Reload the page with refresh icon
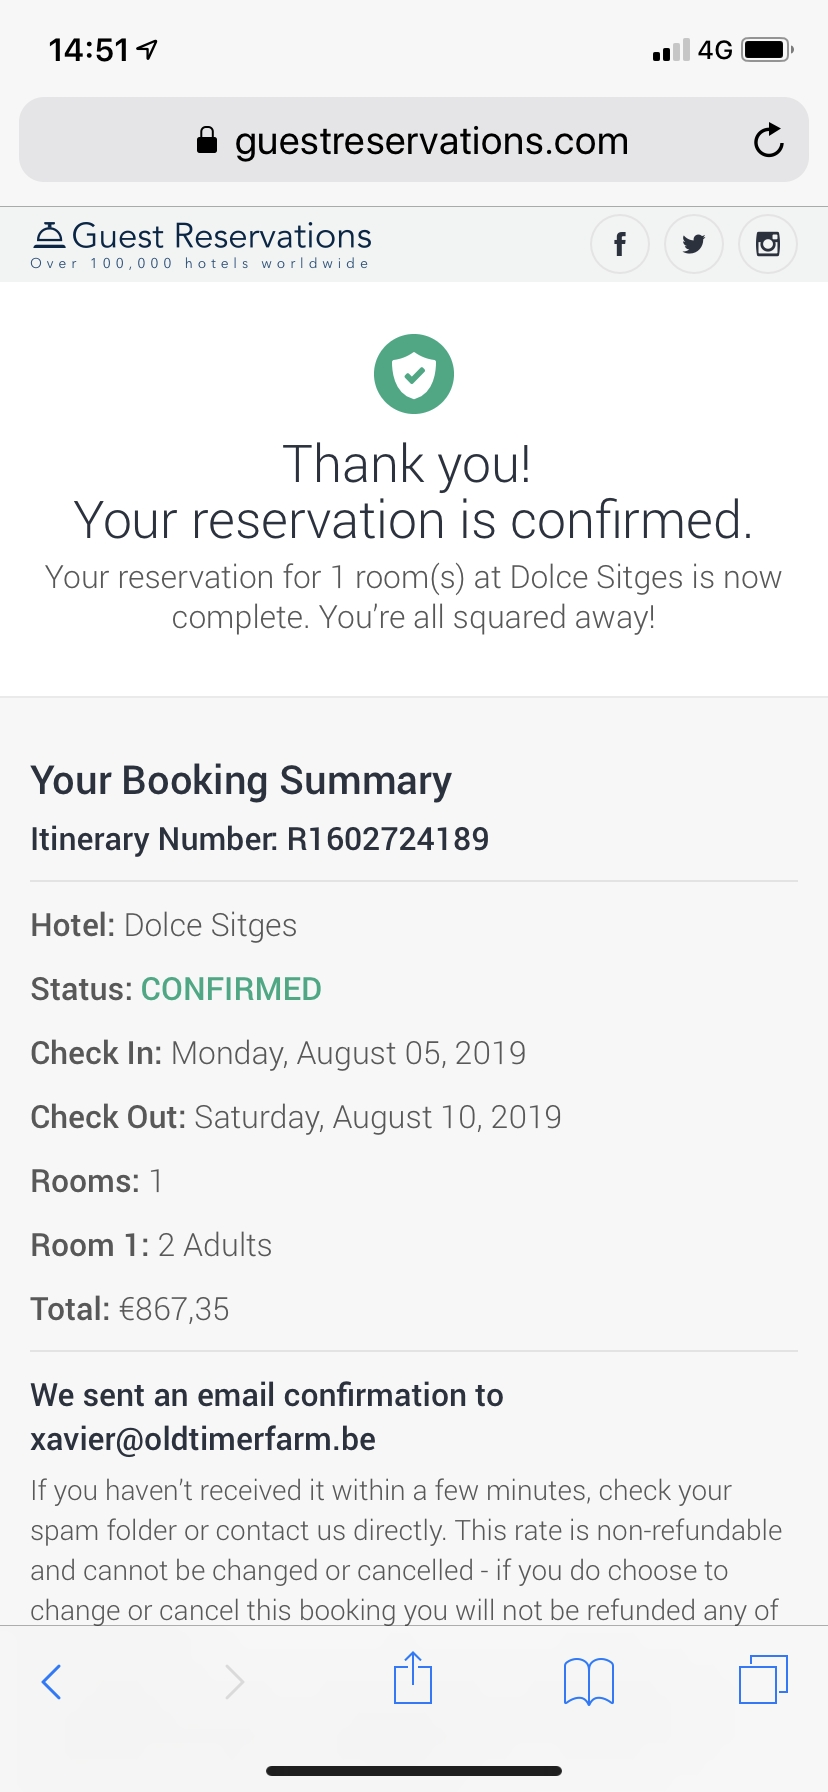Screen dimensions: 828x1792 pos(768,141)
